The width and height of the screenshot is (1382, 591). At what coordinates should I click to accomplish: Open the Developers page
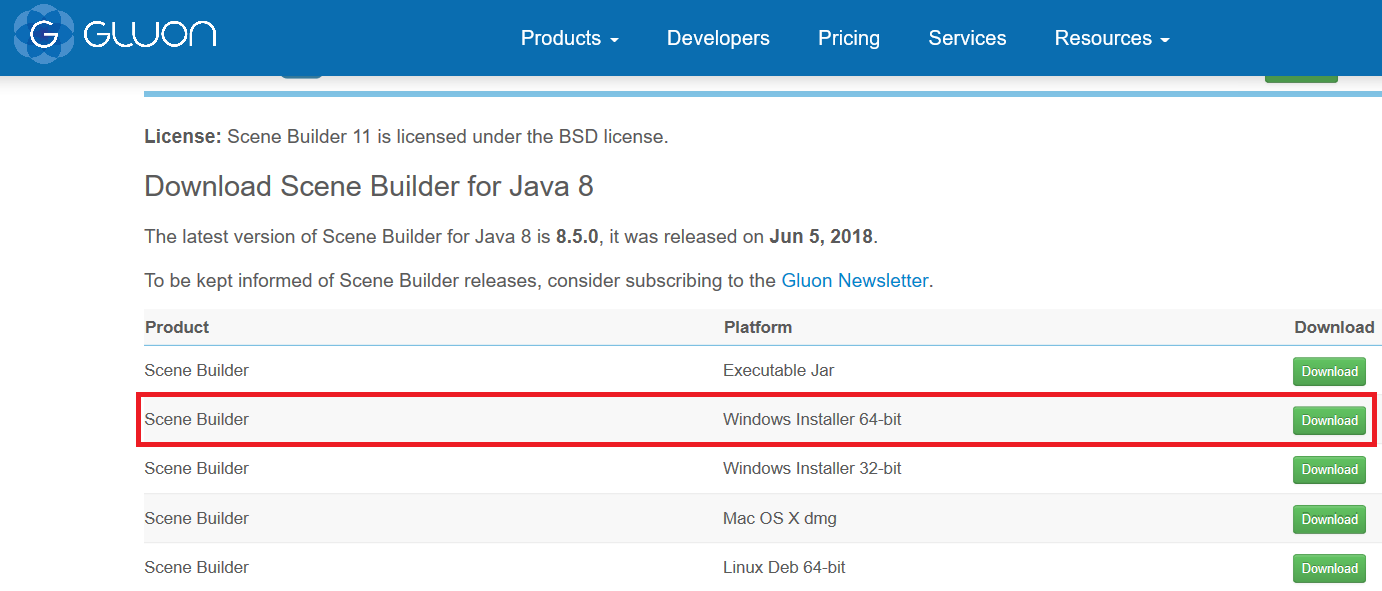(718, 38)
